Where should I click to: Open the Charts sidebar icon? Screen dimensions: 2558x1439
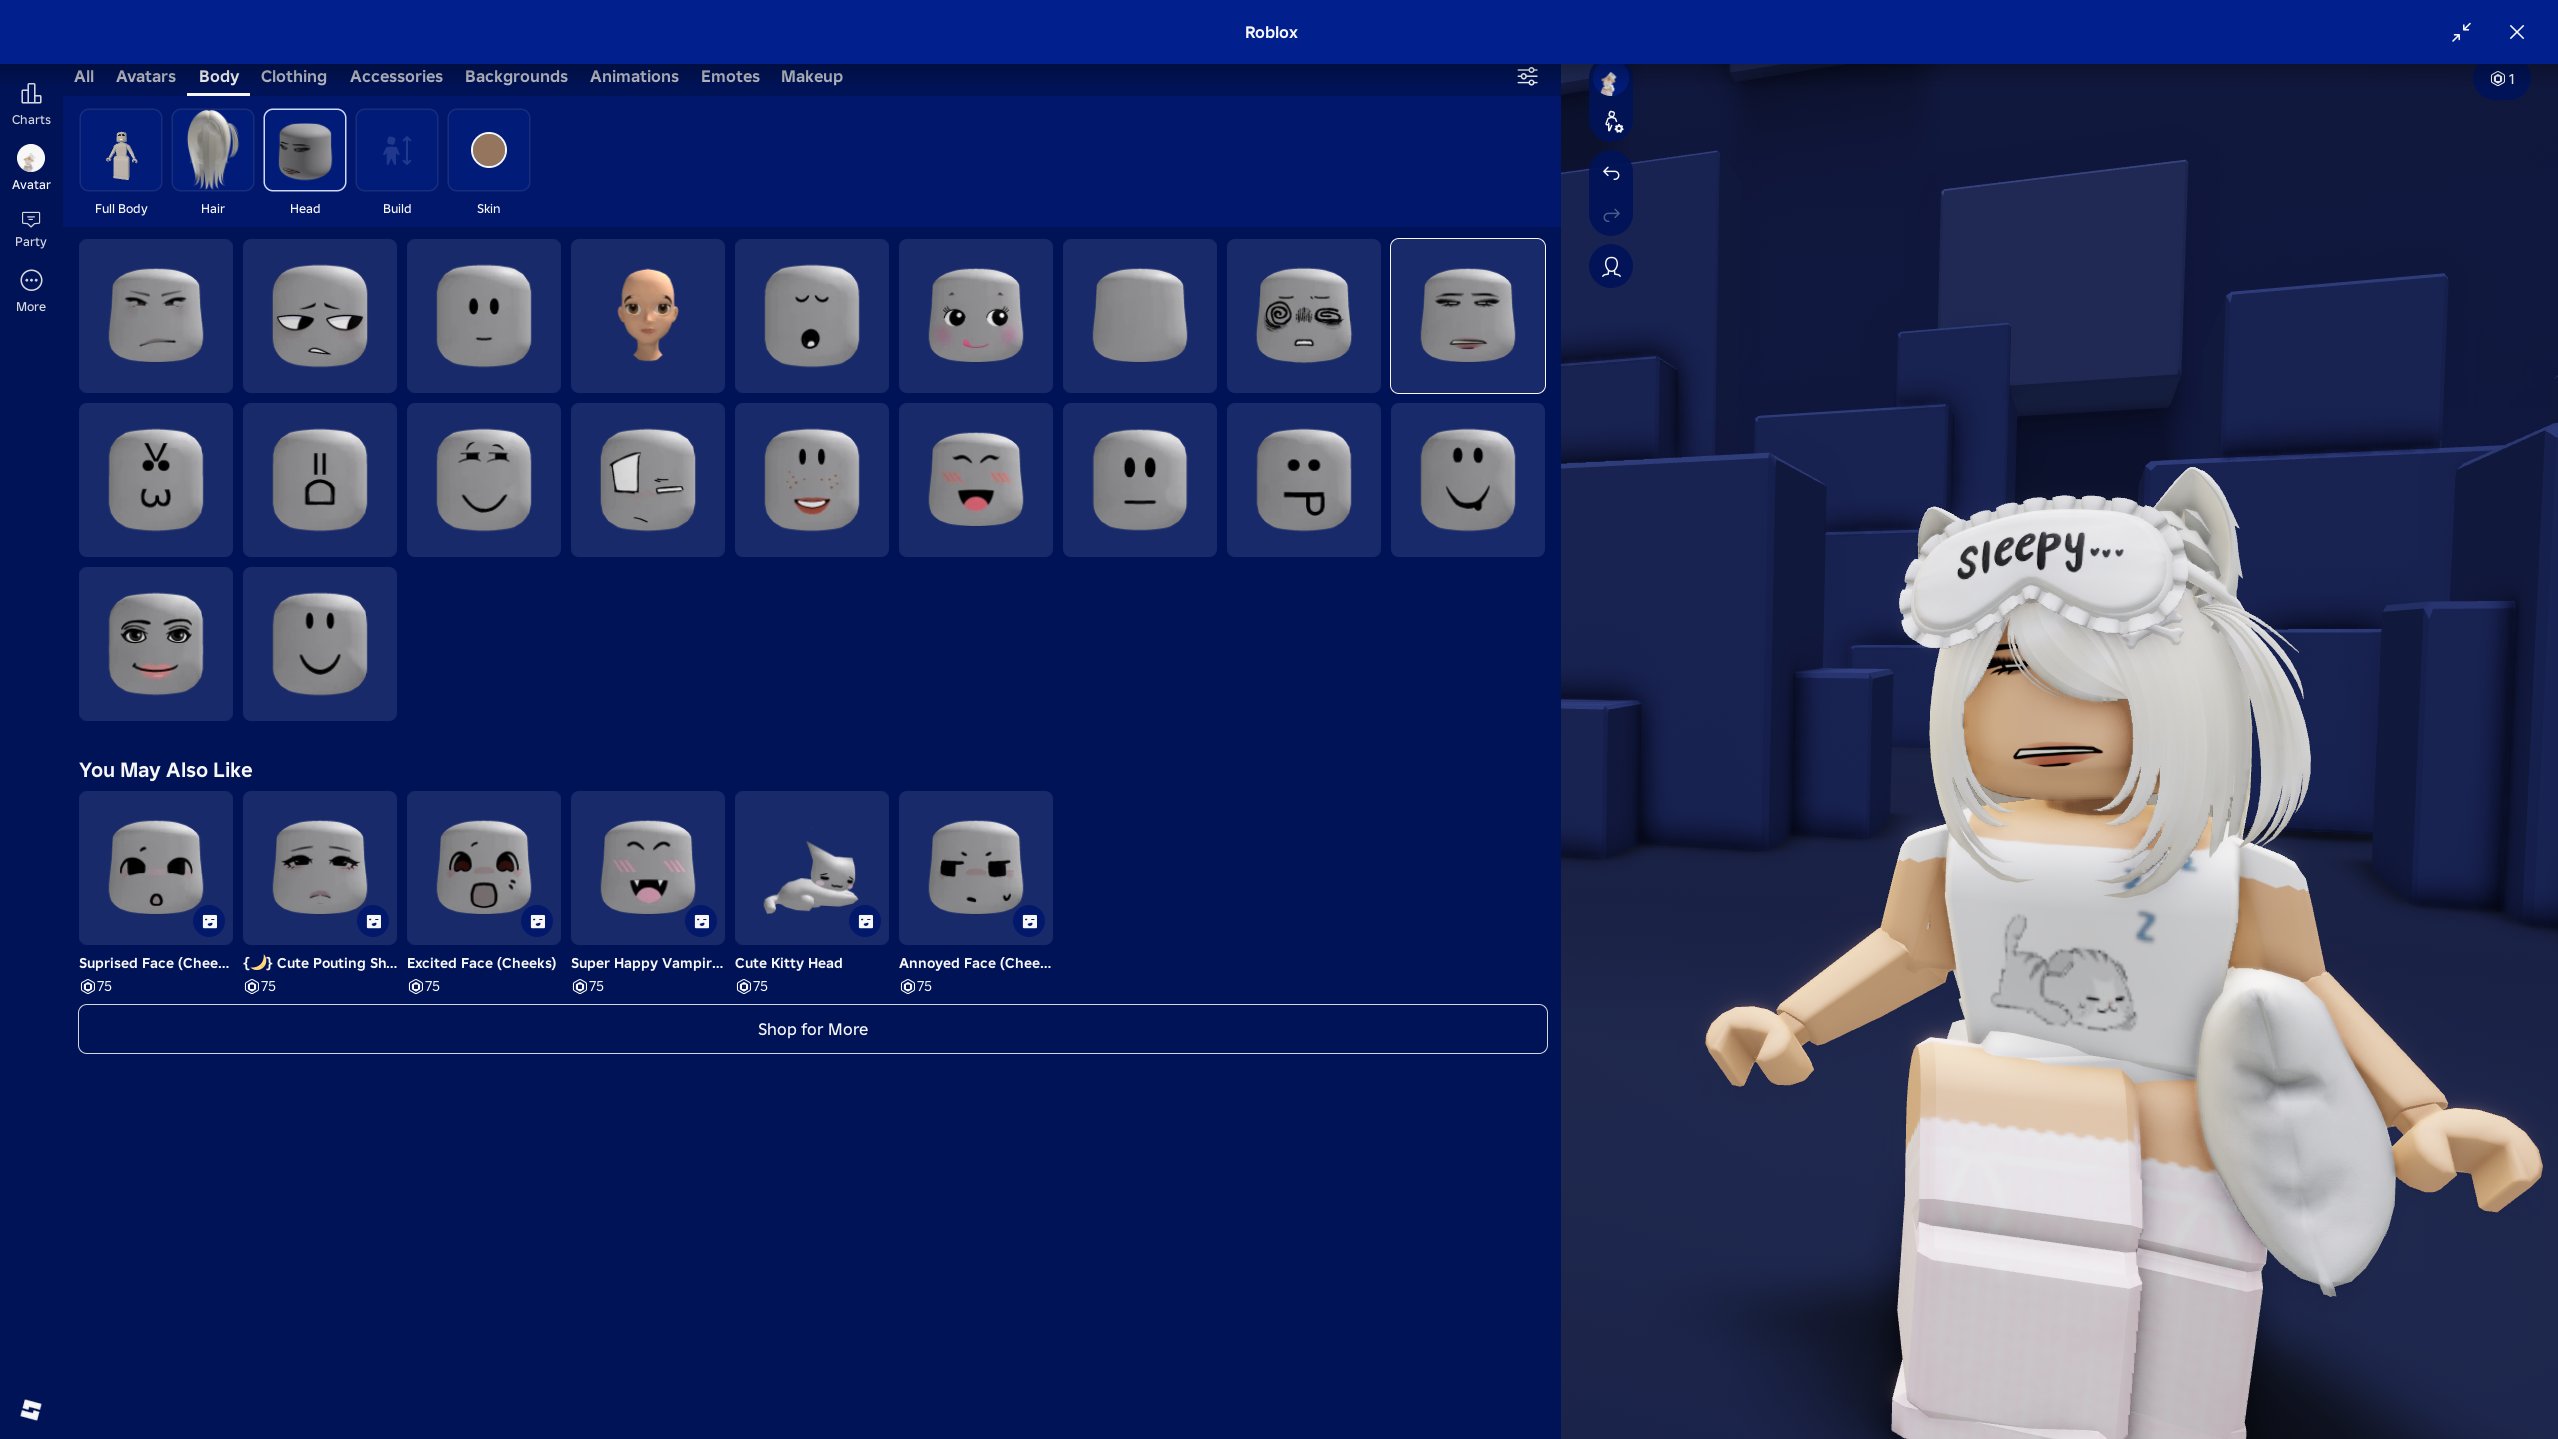[x=31, y=103]
